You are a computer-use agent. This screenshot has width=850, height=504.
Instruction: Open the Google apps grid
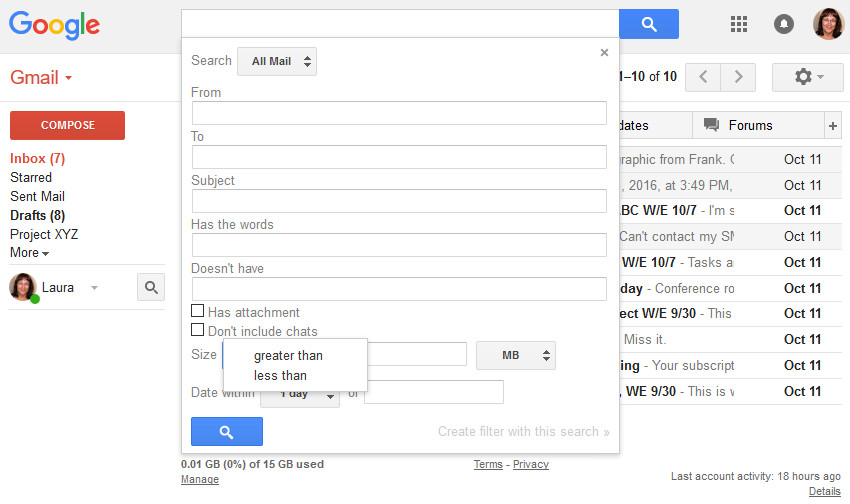pyautogui.click(x=739, y=24)
